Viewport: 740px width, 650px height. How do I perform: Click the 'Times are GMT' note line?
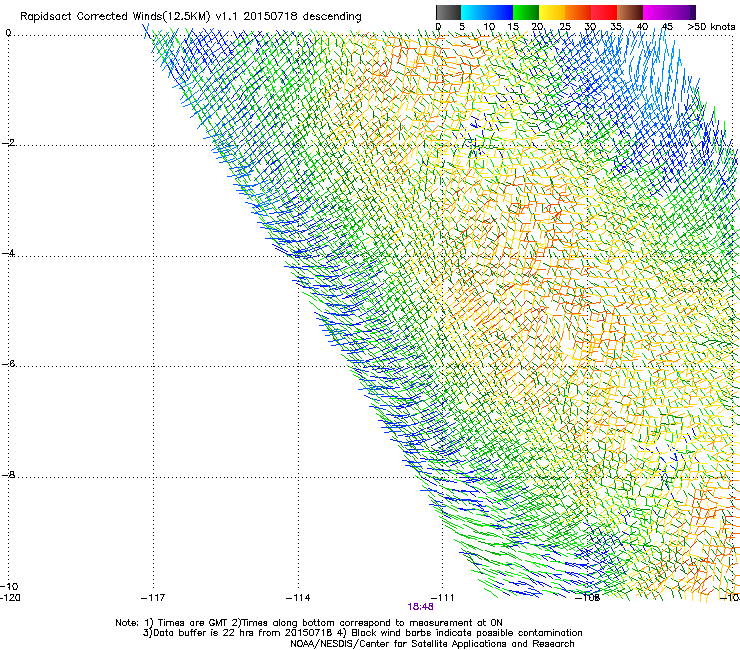click(x=309, y=623)
